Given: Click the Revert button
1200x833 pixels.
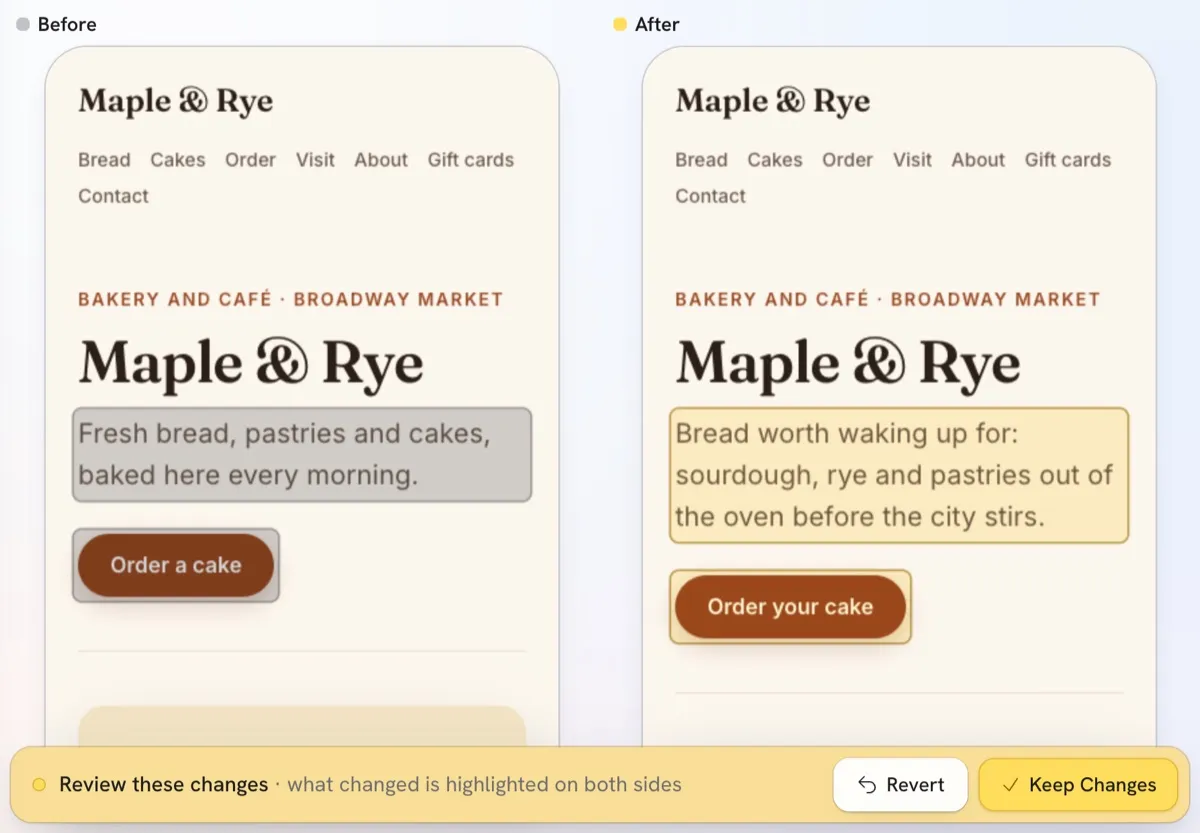Looking at the screenshot, I should (900, 785).
